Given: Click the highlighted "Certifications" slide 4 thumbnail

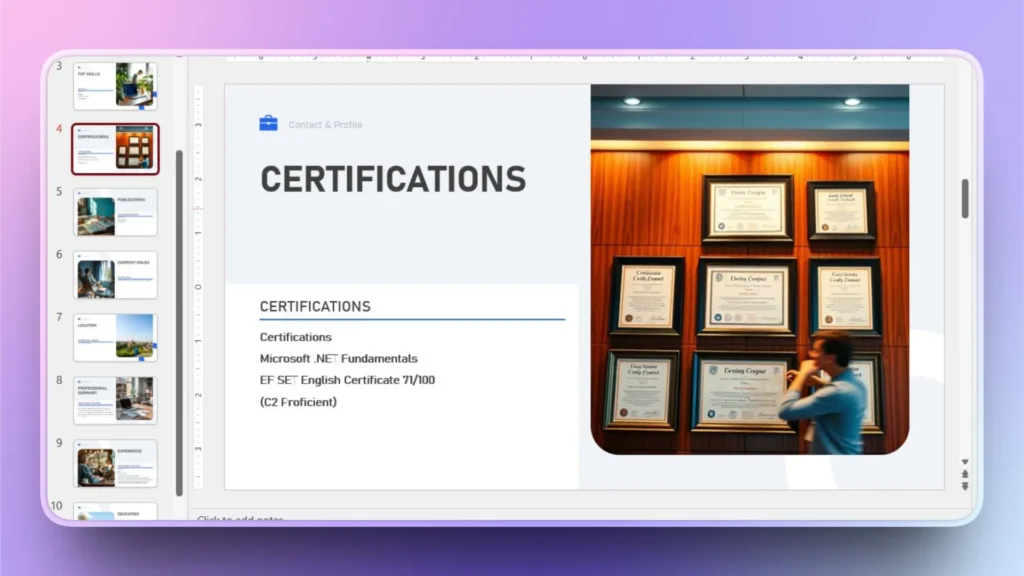Looking at the screenshot, I should tap(114, 148).
